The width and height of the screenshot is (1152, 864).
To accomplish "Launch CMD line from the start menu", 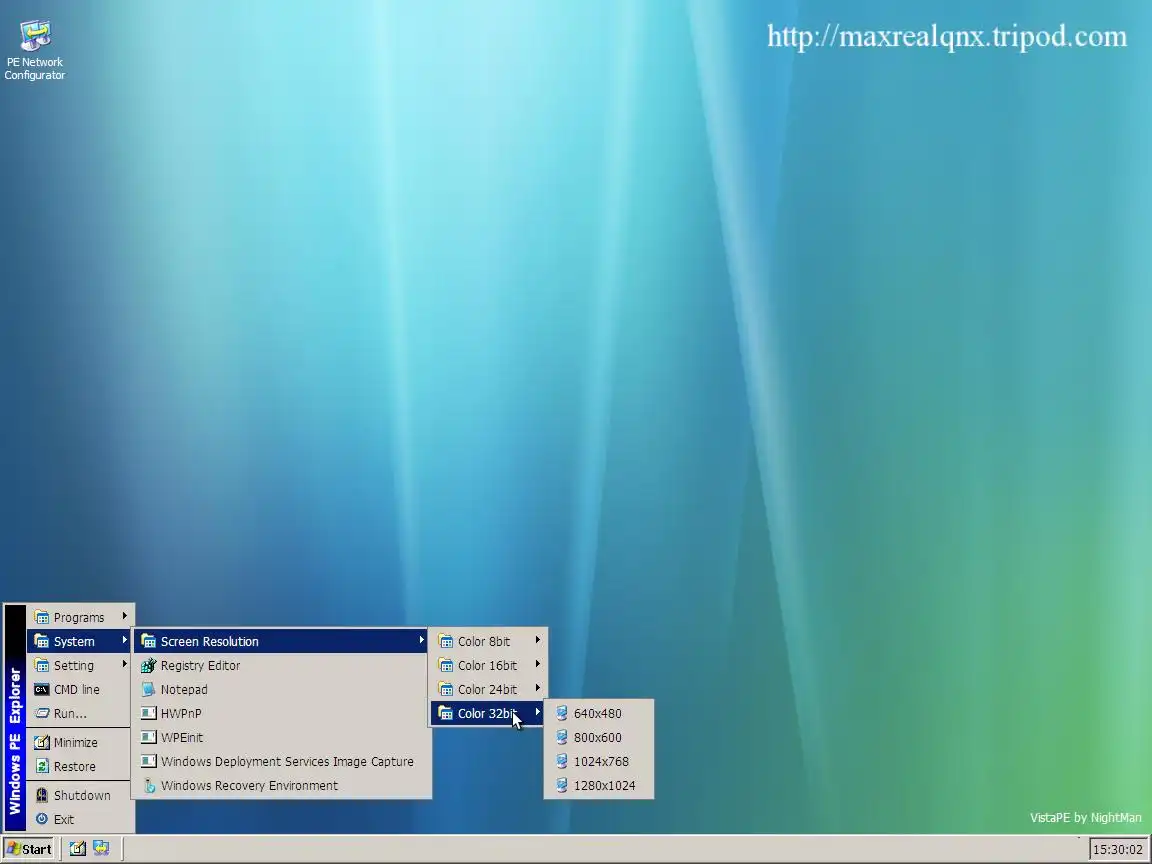I will (x=80, y=689).
